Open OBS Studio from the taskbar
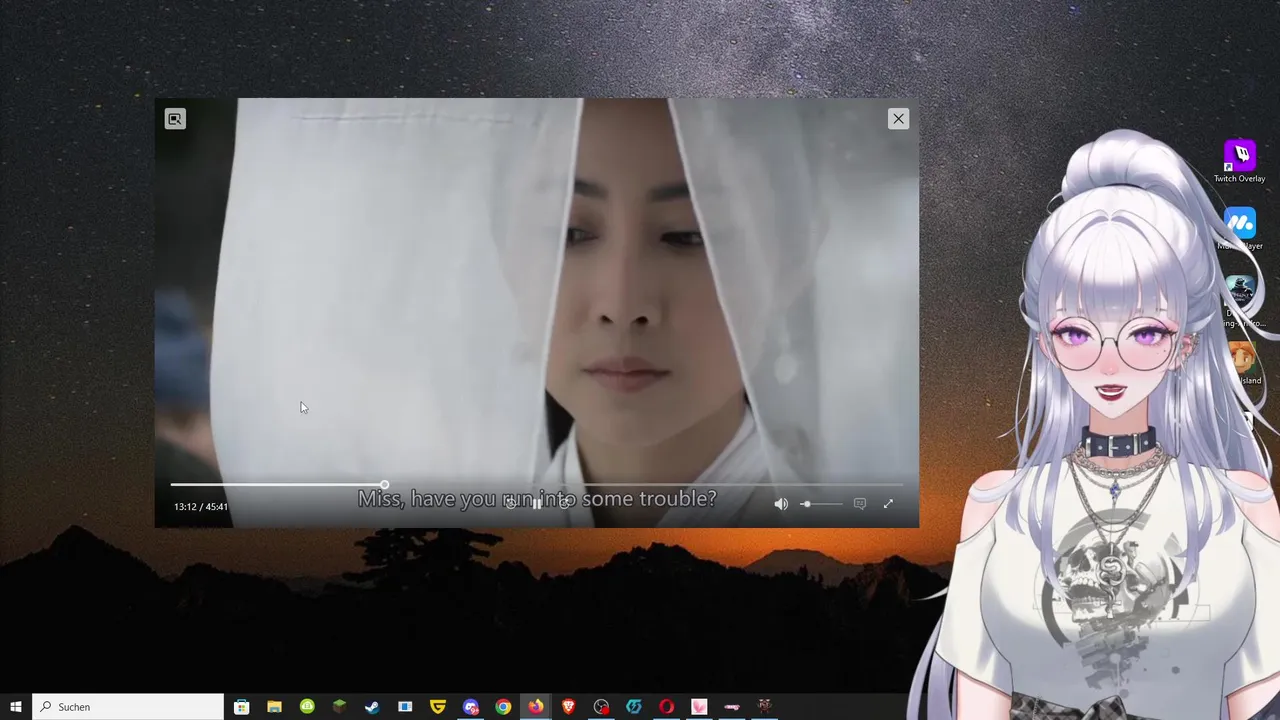This screenshot has width=1280, height=720. [x=601, y=707]
